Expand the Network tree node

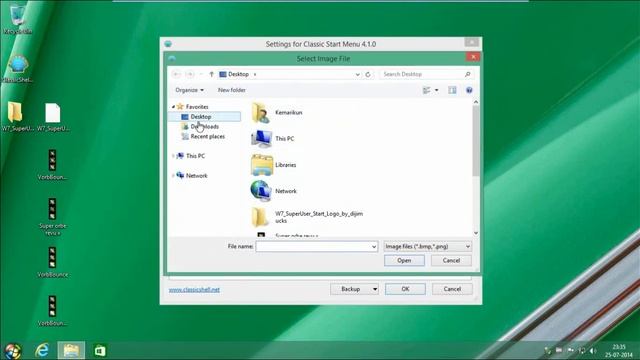173,176
